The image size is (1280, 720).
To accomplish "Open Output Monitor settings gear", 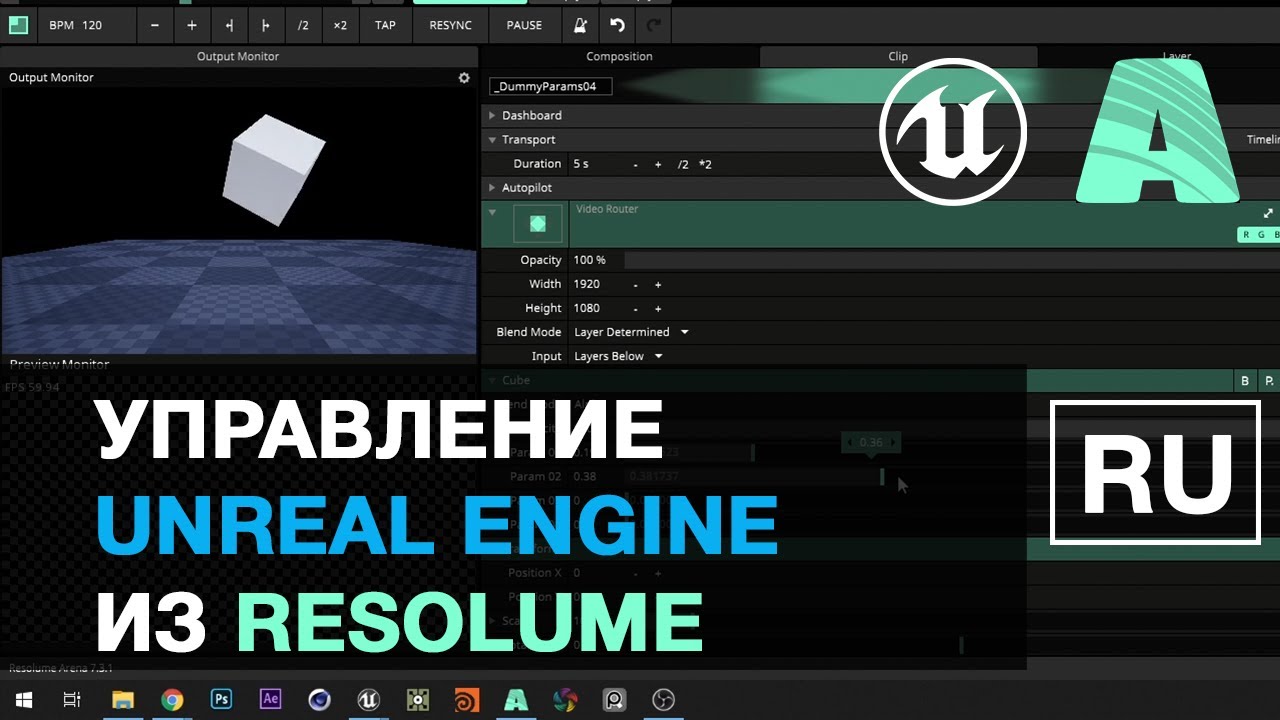I will pos(464,77).
